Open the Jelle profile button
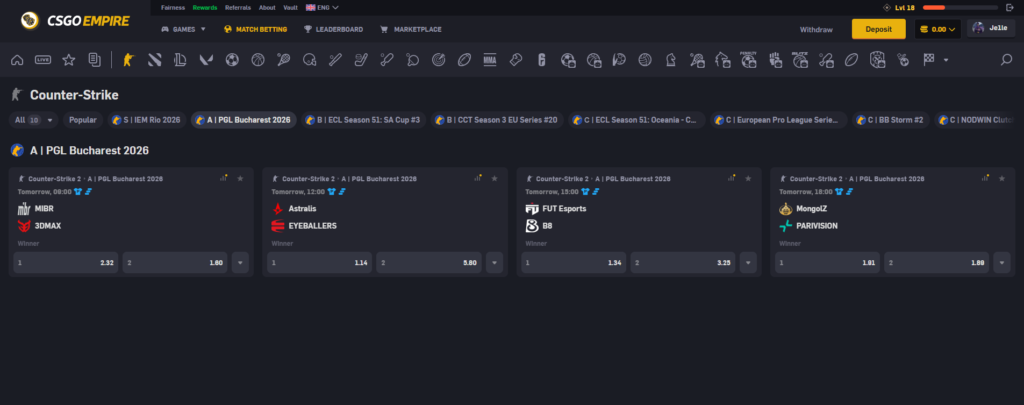The height and width of the screenshot is (405, 1024). point(991,28)
